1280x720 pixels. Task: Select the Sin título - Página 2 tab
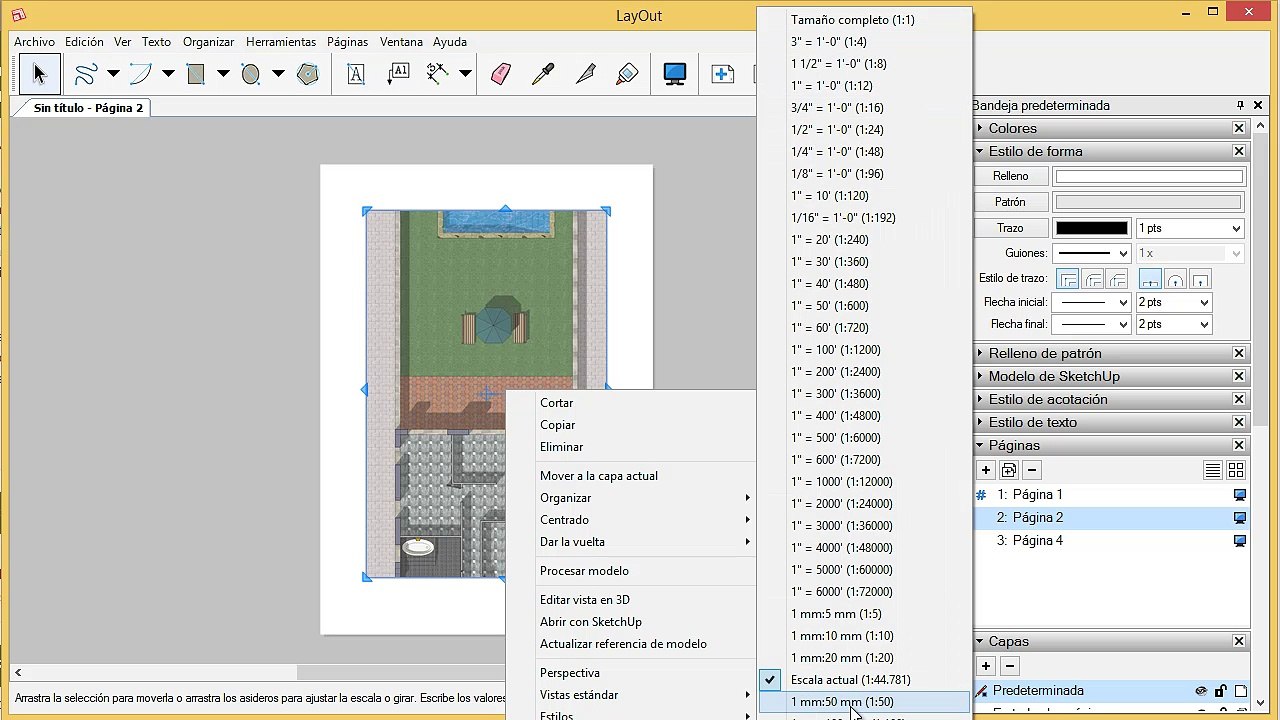(88, 108)
